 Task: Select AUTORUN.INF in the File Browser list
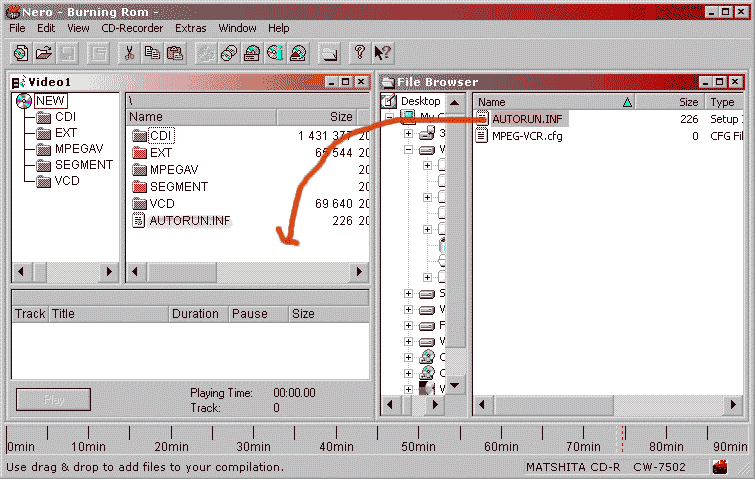point(527,119)
